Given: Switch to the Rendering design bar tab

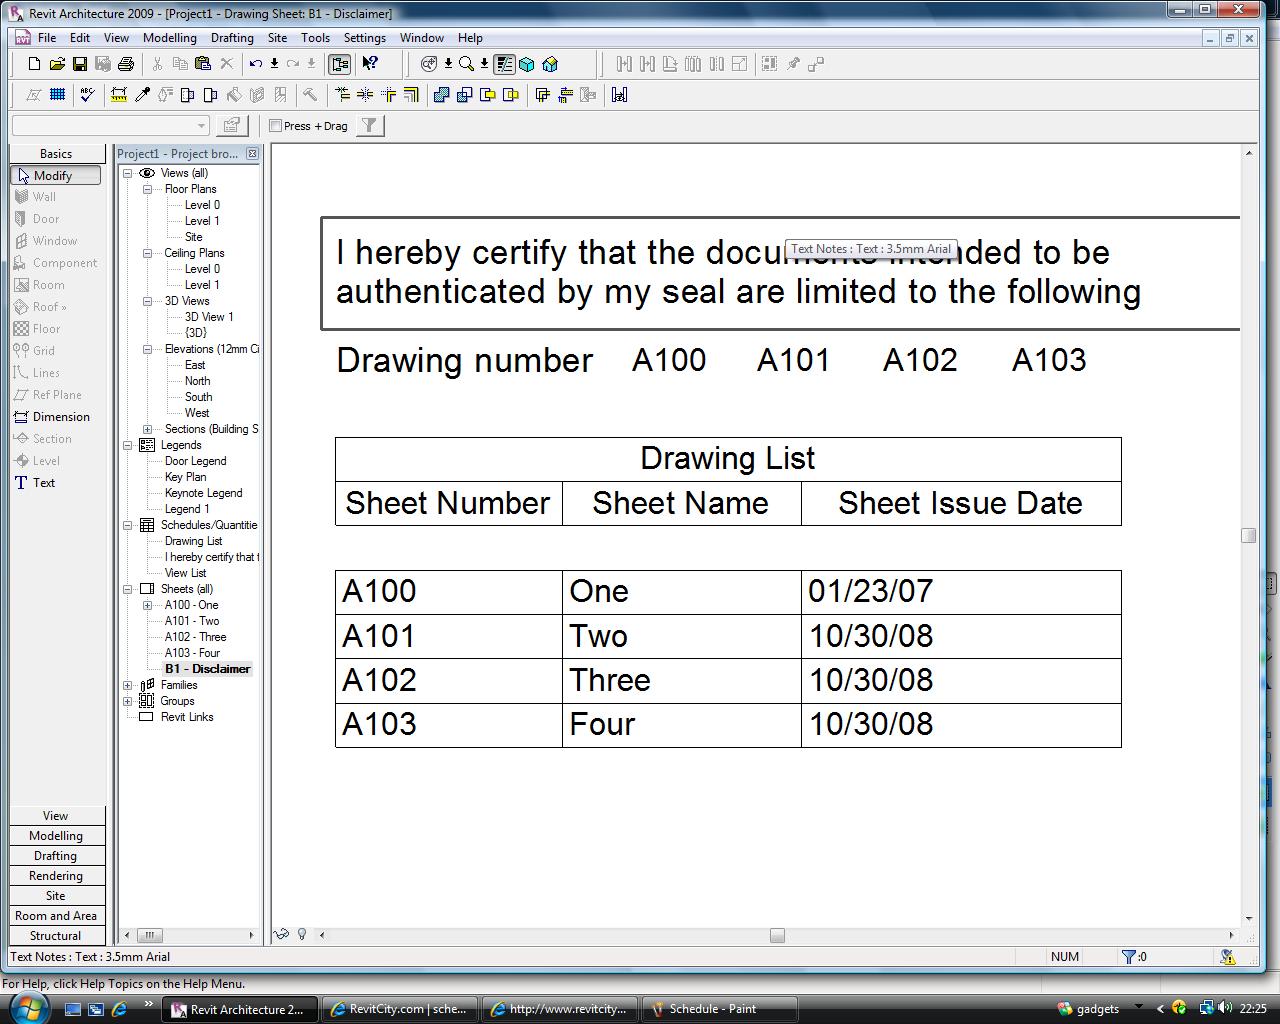Looking at the screenshot, I should [x=56, y=876].
